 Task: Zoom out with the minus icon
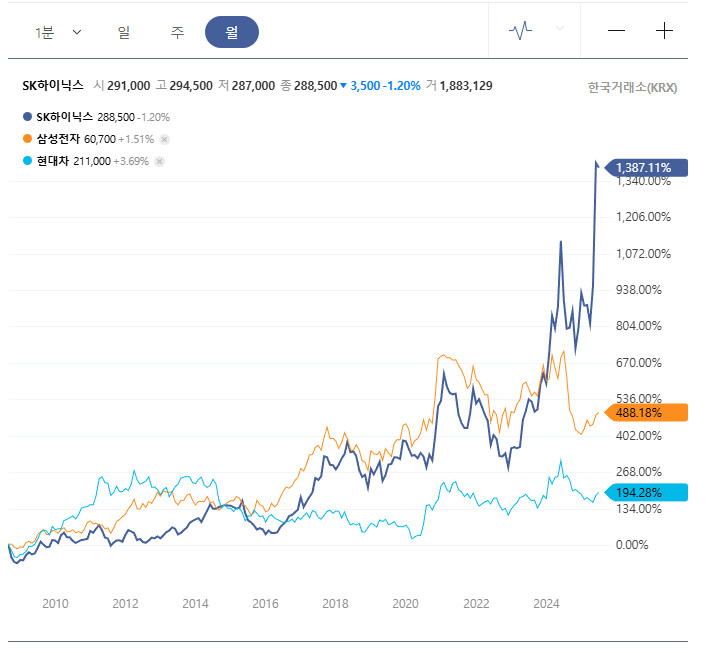616,31
